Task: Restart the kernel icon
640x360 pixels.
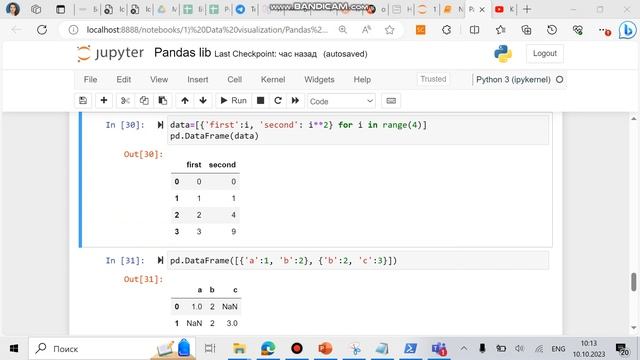Action: (278, 101)
